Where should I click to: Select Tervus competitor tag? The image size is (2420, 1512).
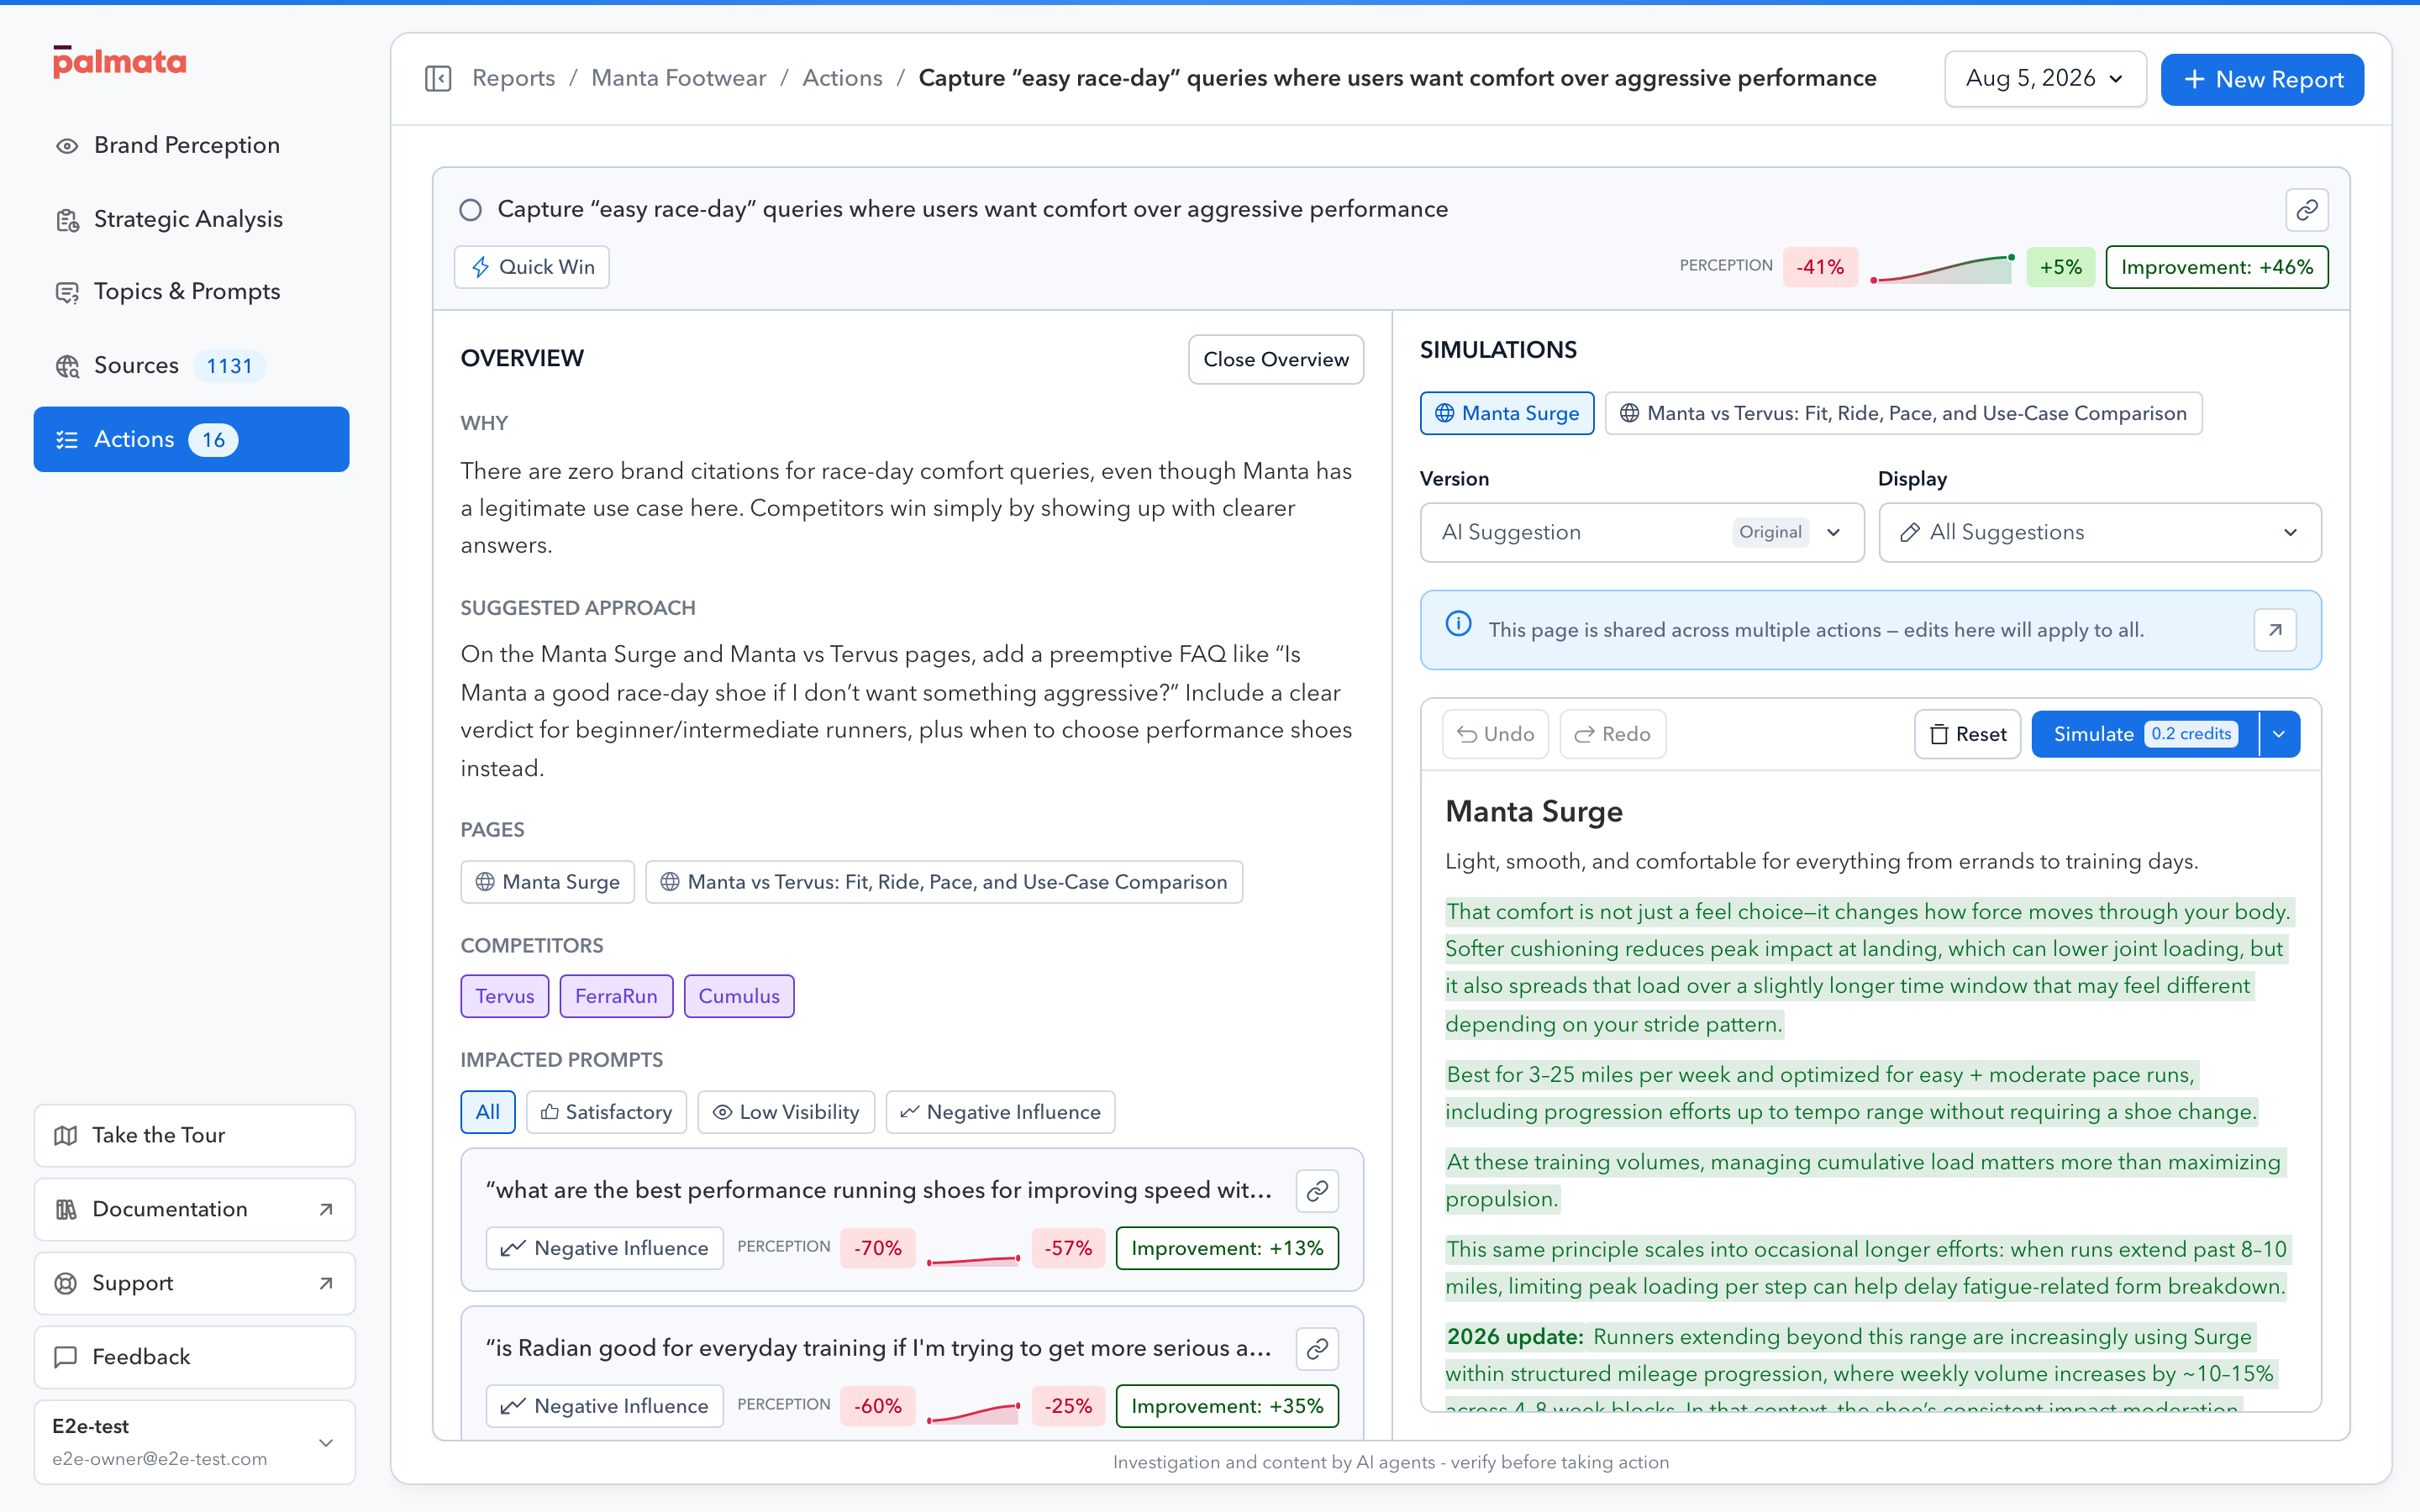(x=504, y=996)
